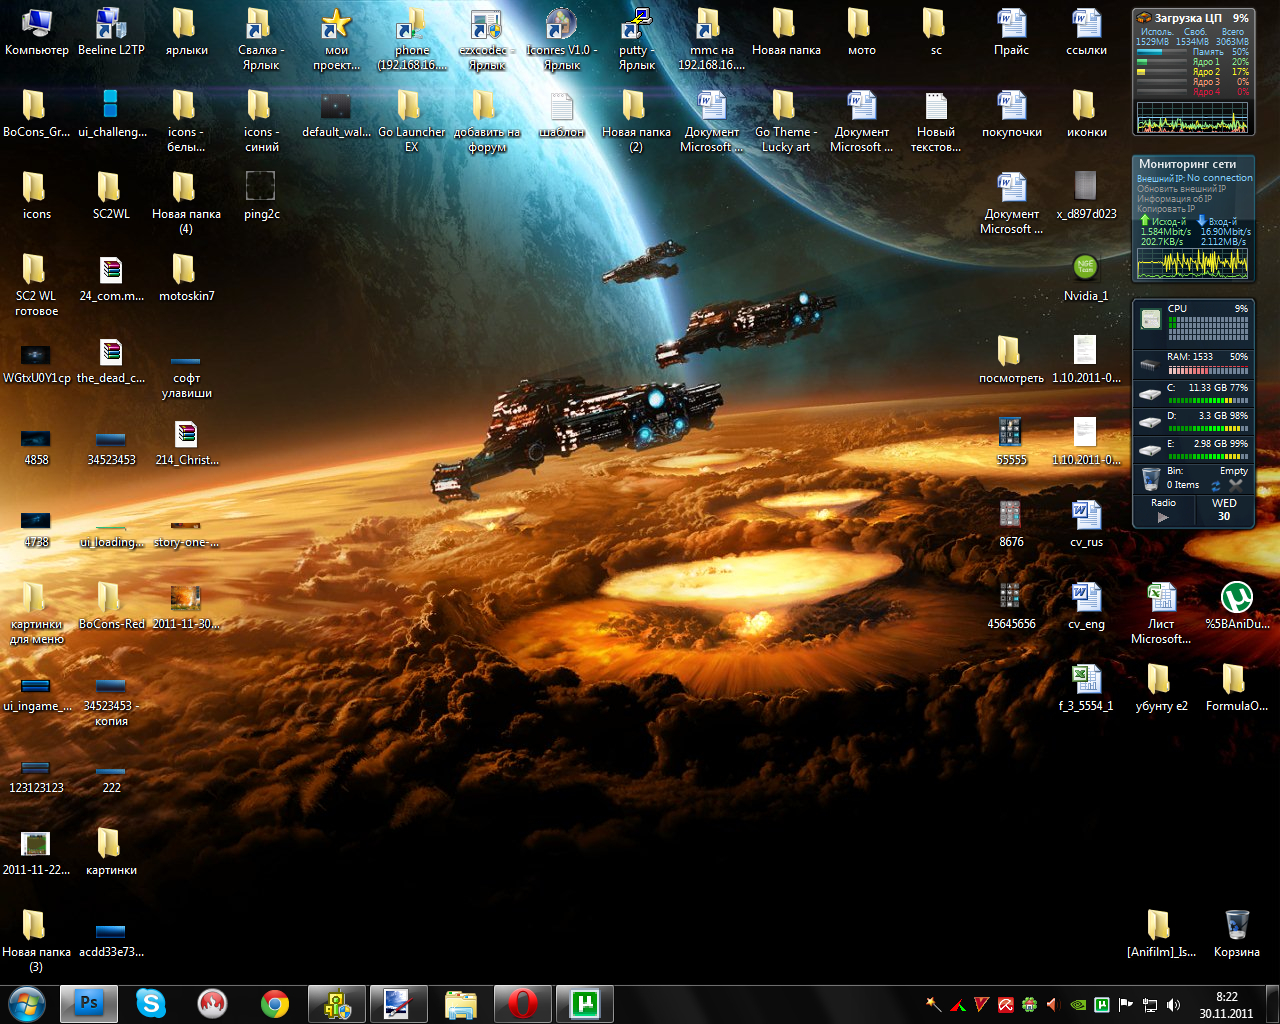Open the 2011-11-30... image thumbnail
This screenshot has height=1024, width=1280.
coord(186,606)
